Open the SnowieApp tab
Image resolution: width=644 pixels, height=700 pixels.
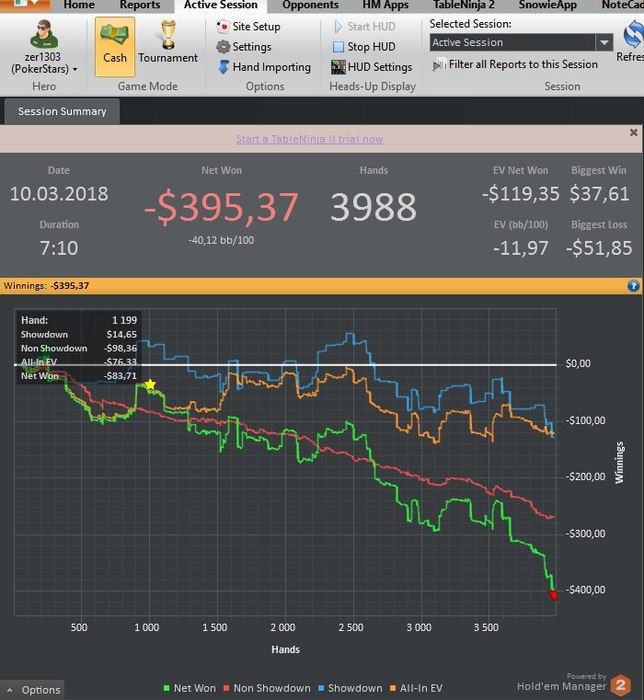coord(548,5)
